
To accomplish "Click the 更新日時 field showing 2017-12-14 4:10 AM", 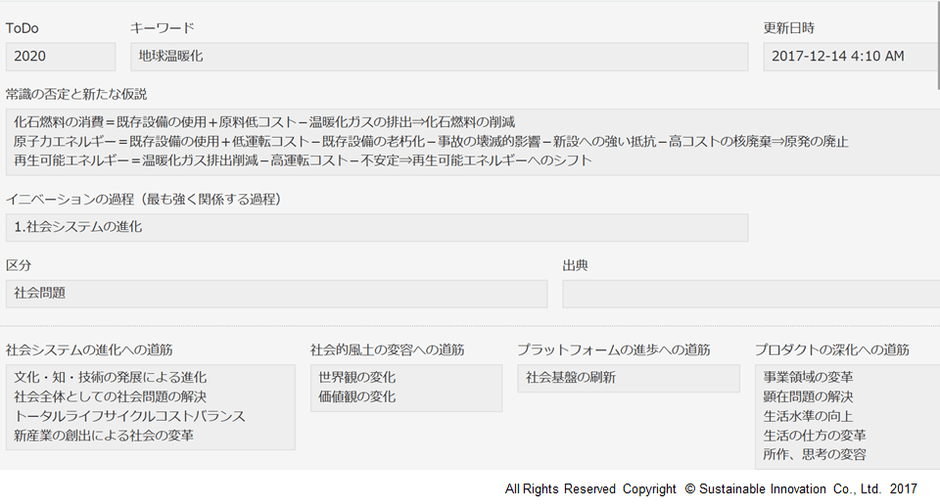I will [851, 56].
